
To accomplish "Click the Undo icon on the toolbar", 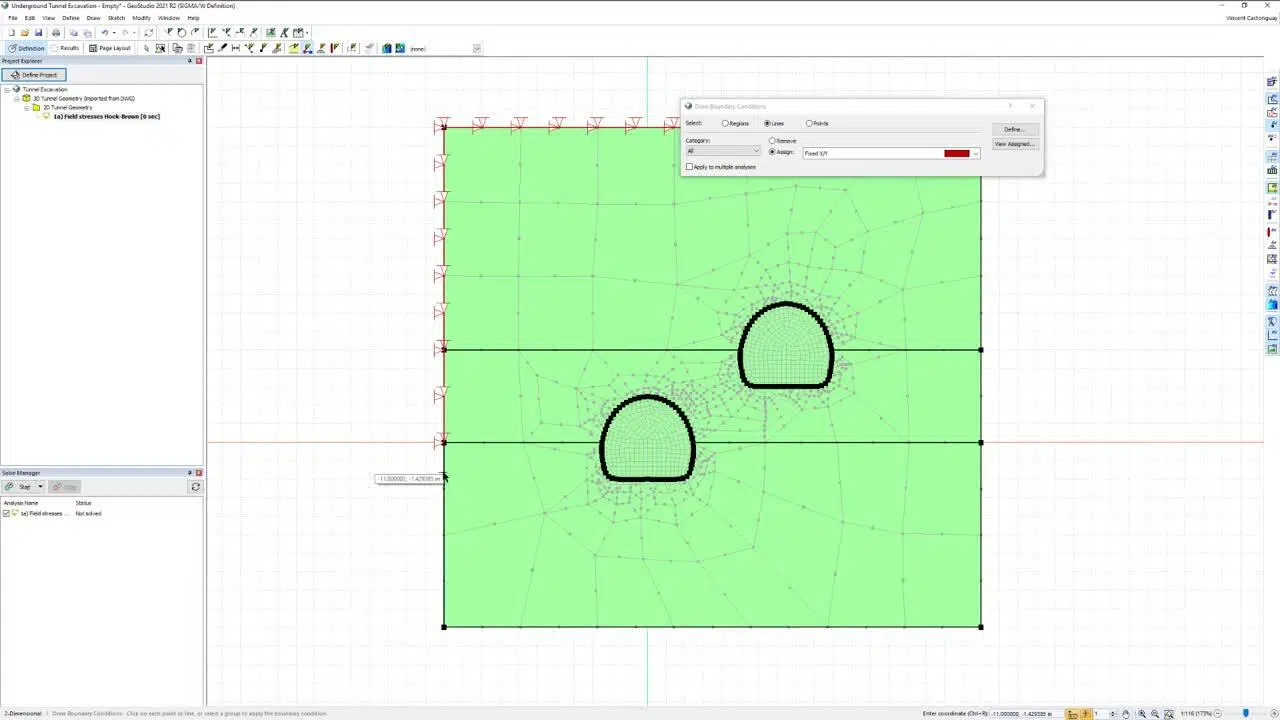I will tap(105, 32).
